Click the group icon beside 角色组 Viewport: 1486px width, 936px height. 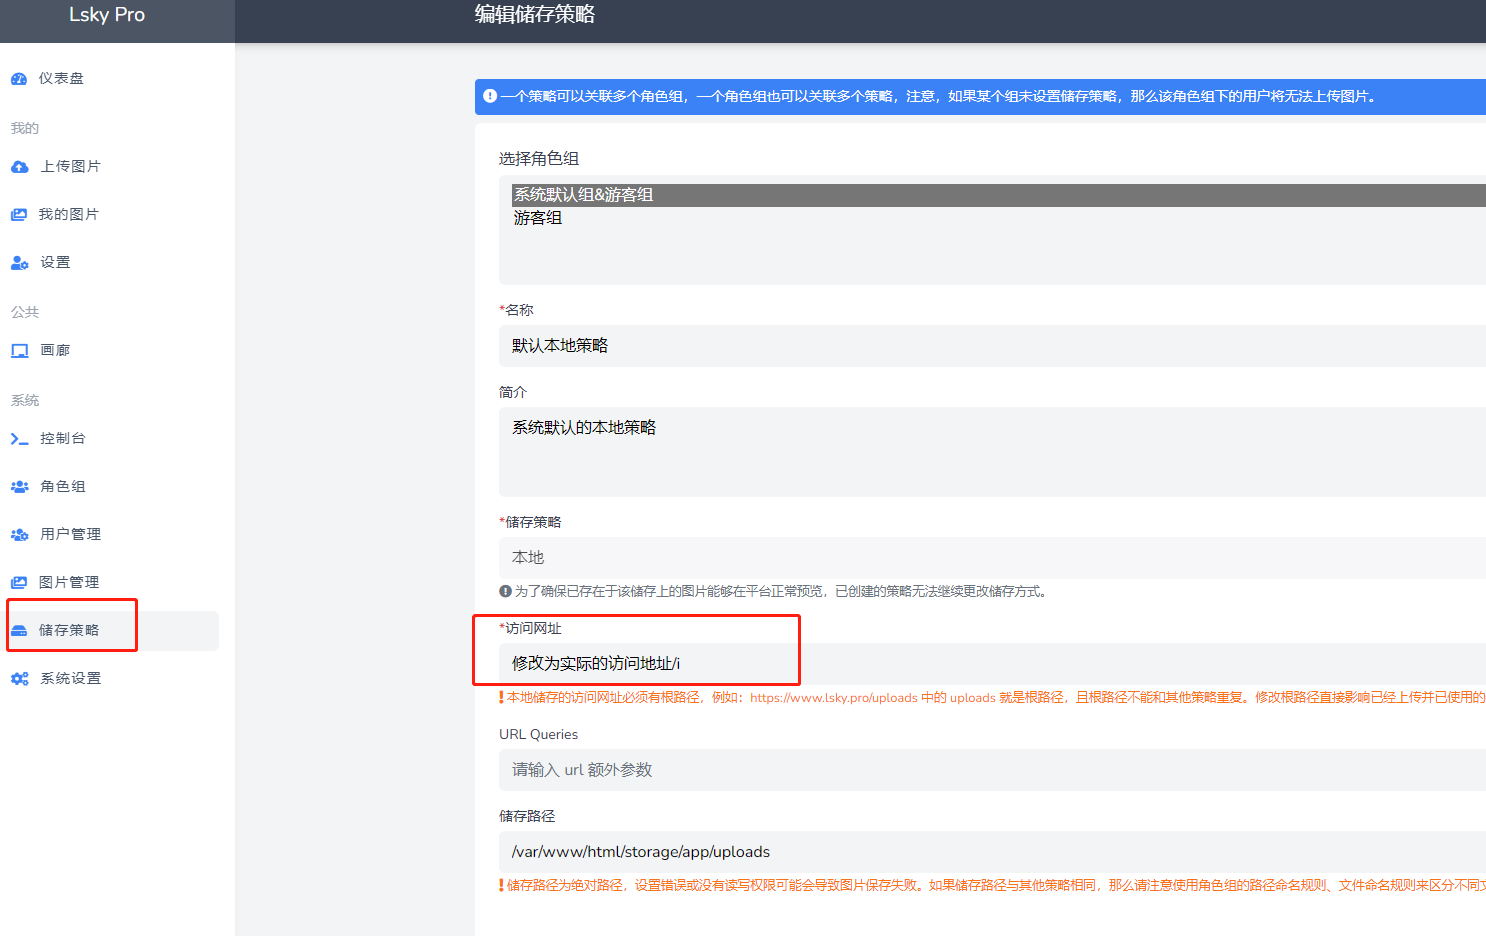coord(20,487)
